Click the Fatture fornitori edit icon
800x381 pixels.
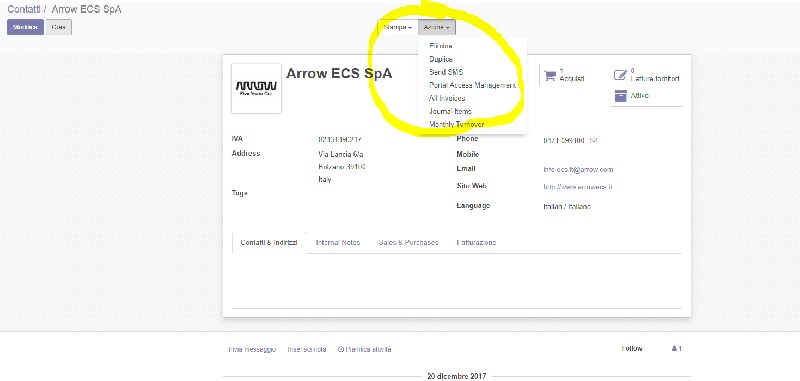(619, 75)
